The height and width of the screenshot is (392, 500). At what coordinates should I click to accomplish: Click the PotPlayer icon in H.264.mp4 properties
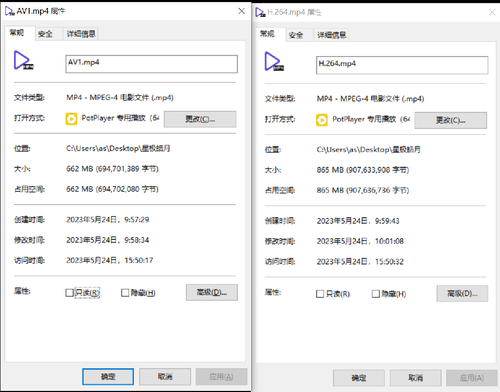point(322,120)
